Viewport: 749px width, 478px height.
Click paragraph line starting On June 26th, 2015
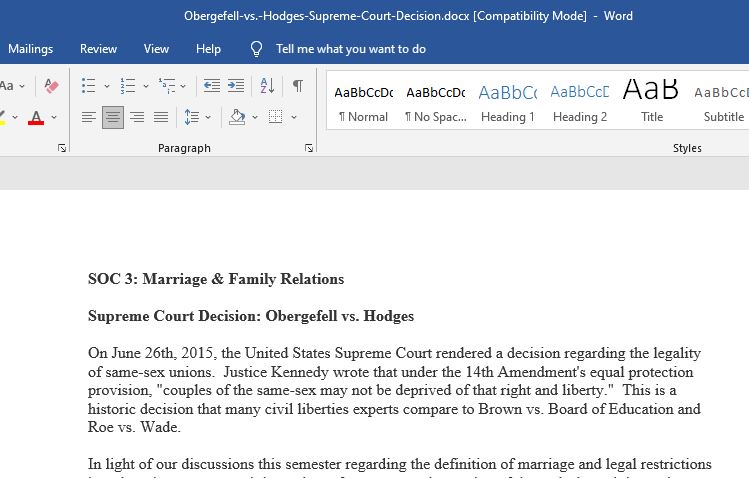(x=394, y=353)
